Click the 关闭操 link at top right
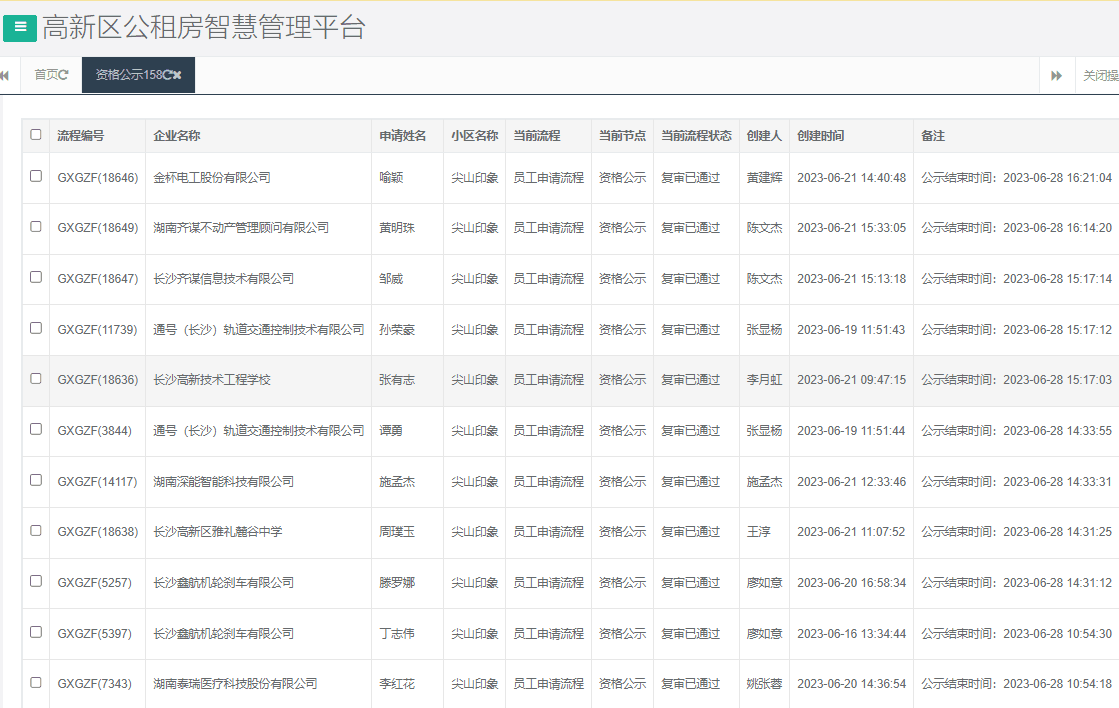Screen dimensions: 1119x708 tap(1098, 74)
